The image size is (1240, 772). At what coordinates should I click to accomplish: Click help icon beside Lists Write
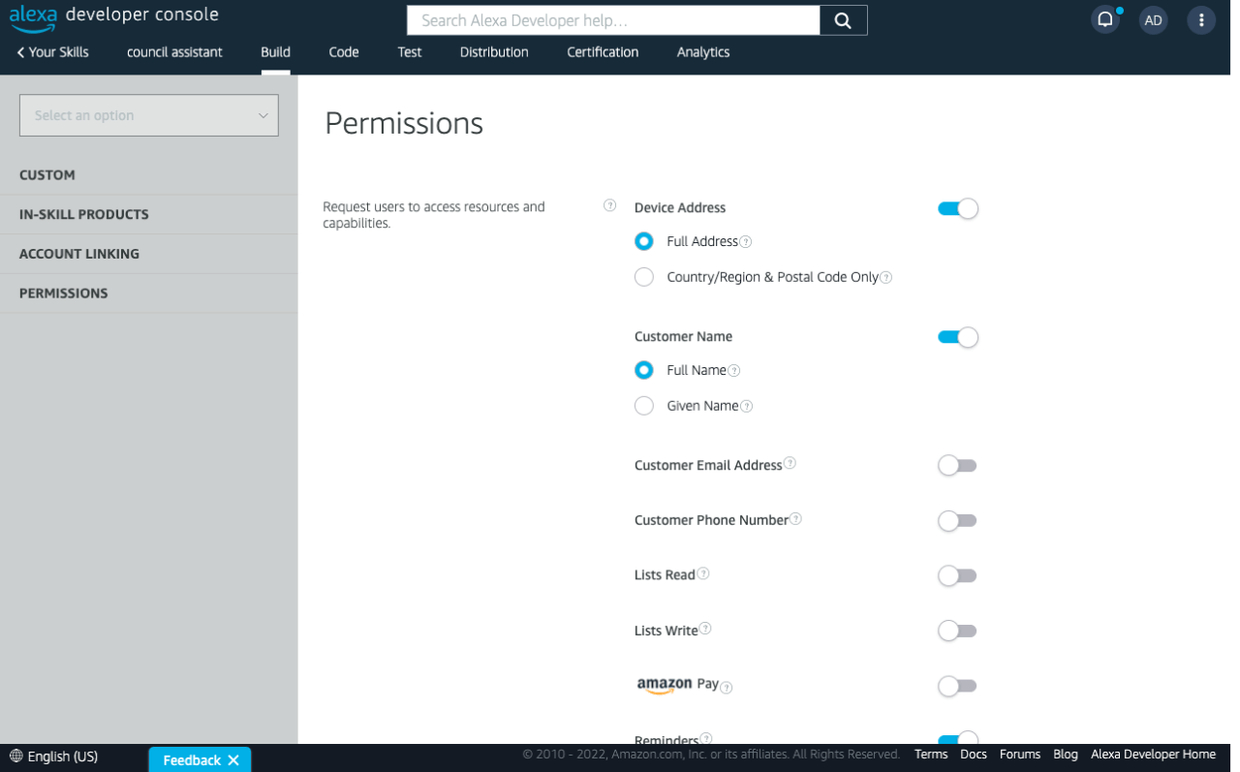(x=705, y=629)
